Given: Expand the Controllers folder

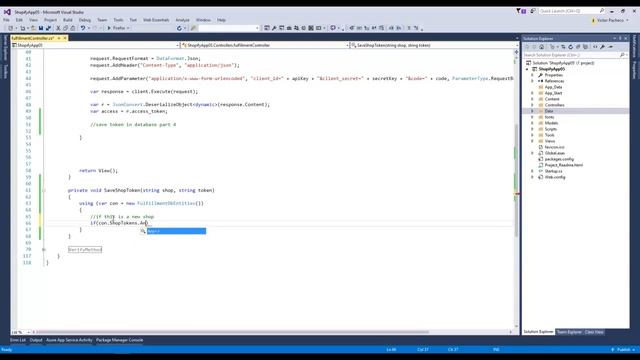Looking at the screenshot, I should [532, 105].
